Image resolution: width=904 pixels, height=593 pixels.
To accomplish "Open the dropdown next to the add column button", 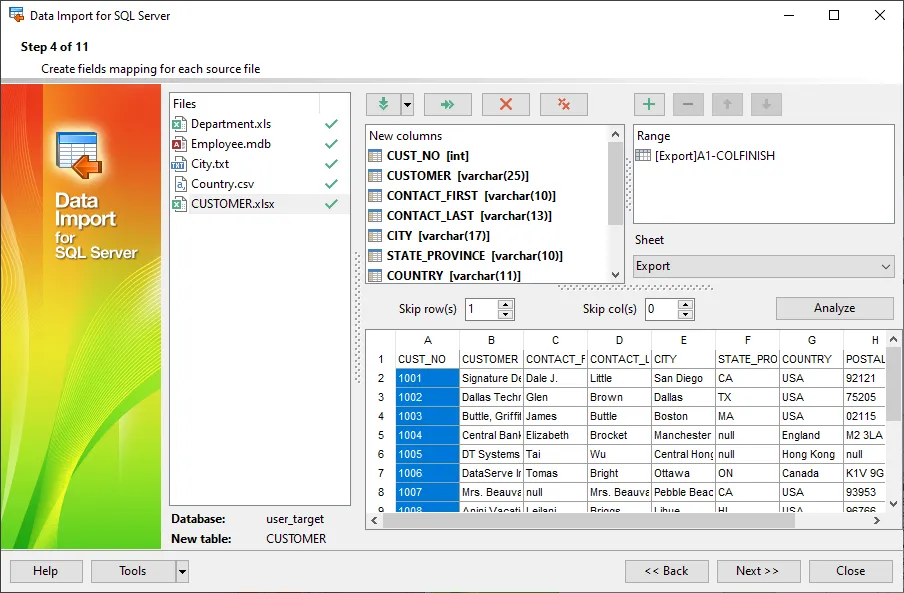I will point(408,104).
